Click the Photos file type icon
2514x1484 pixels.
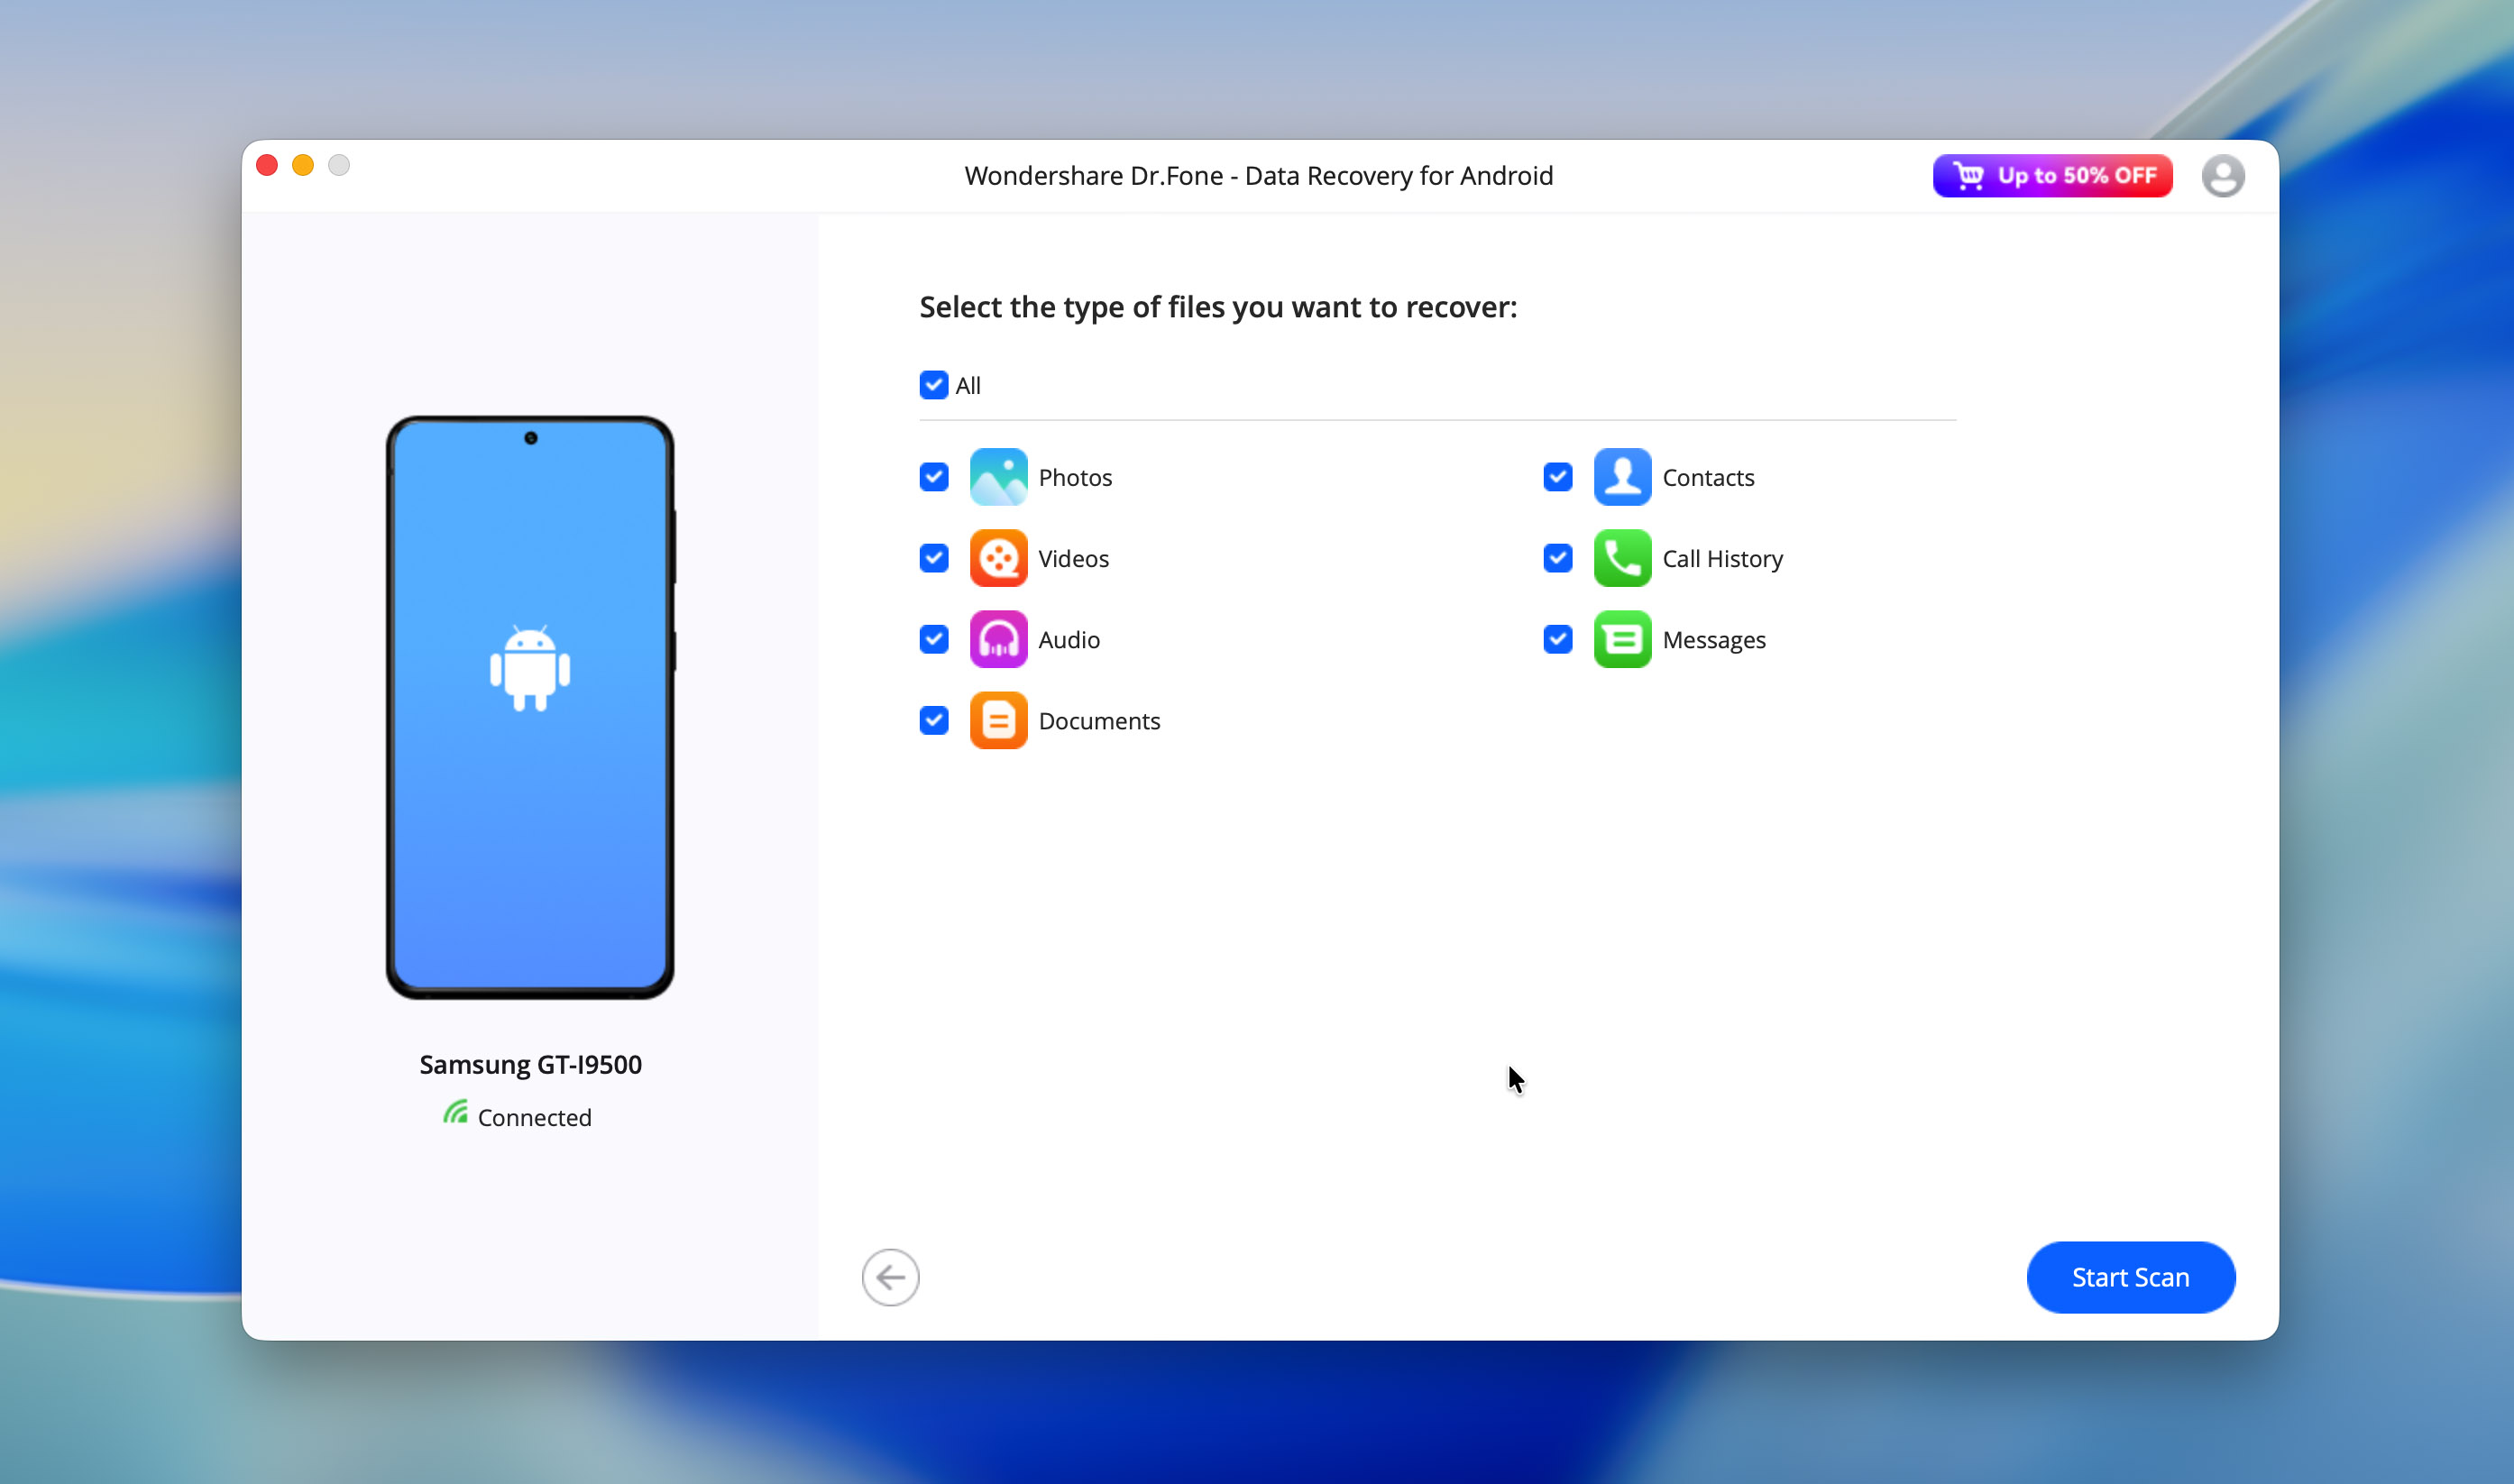[998, 477]
